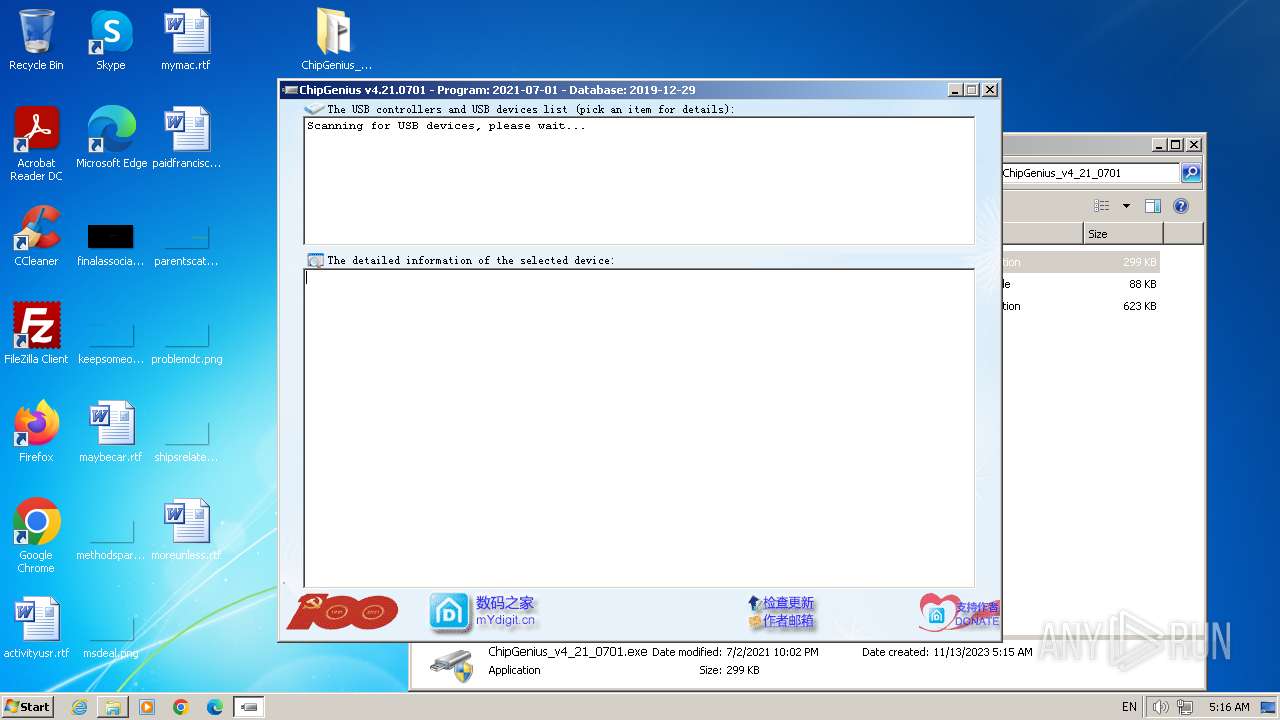Viewport: 1280px width, 720px height.
Task: Launch Firefox desktop shortcut
Action: point(36,432)
